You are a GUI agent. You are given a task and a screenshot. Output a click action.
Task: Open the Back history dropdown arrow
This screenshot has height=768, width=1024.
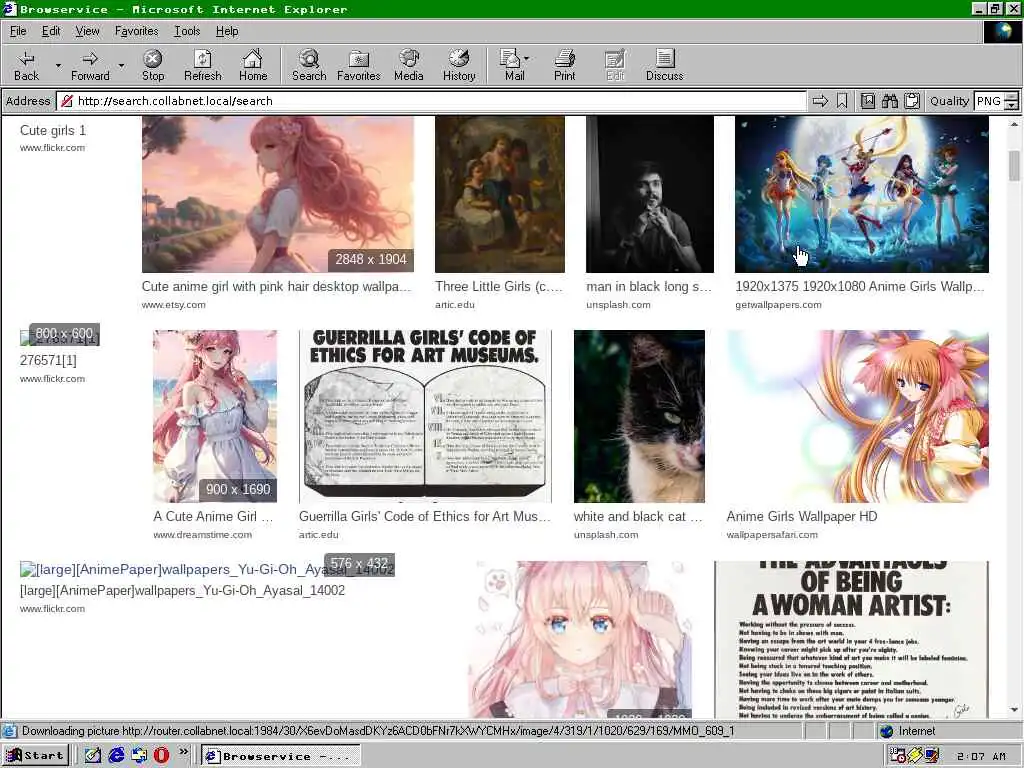click(58, 65)
